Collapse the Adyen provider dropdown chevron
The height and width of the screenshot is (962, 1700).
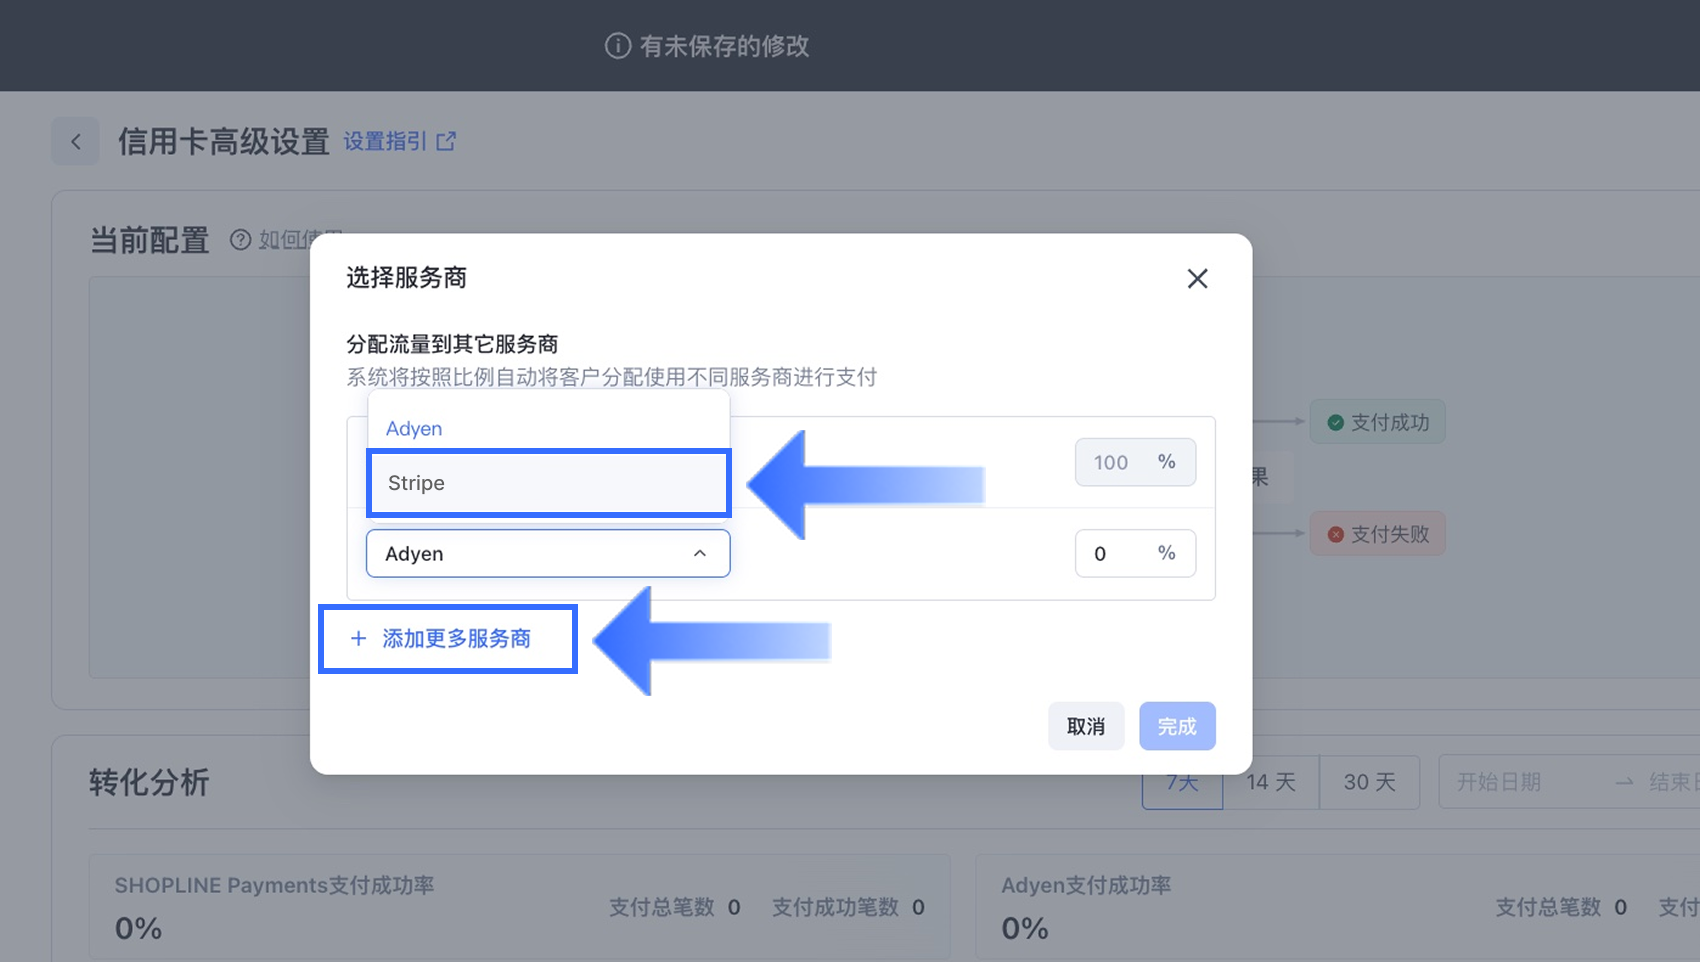(700, 554)
